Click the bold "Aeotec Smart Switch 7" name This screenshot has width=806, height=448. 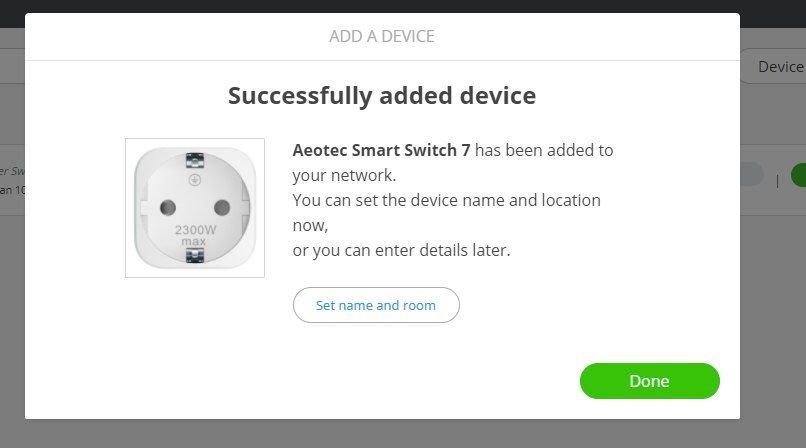point(381,151)
